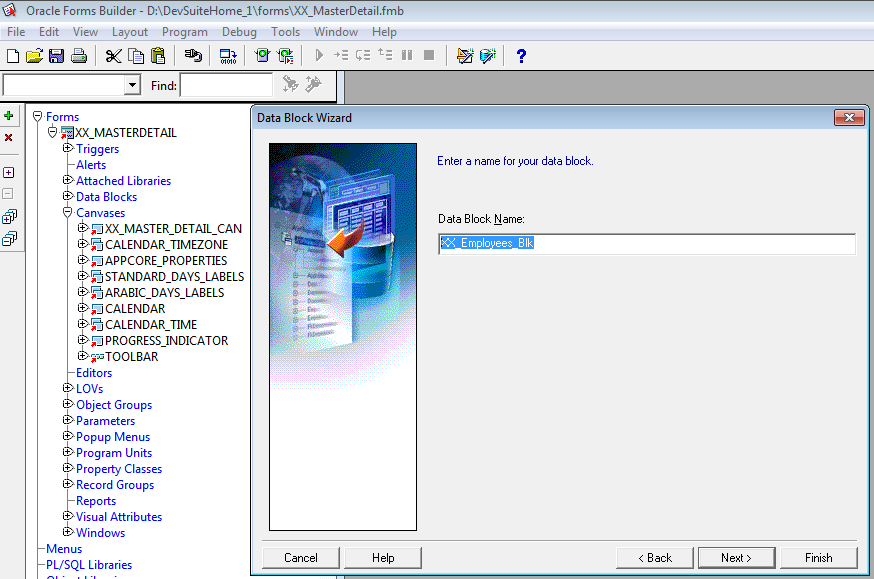
Task: Expand the Windows node
Action: pos(68,532)
